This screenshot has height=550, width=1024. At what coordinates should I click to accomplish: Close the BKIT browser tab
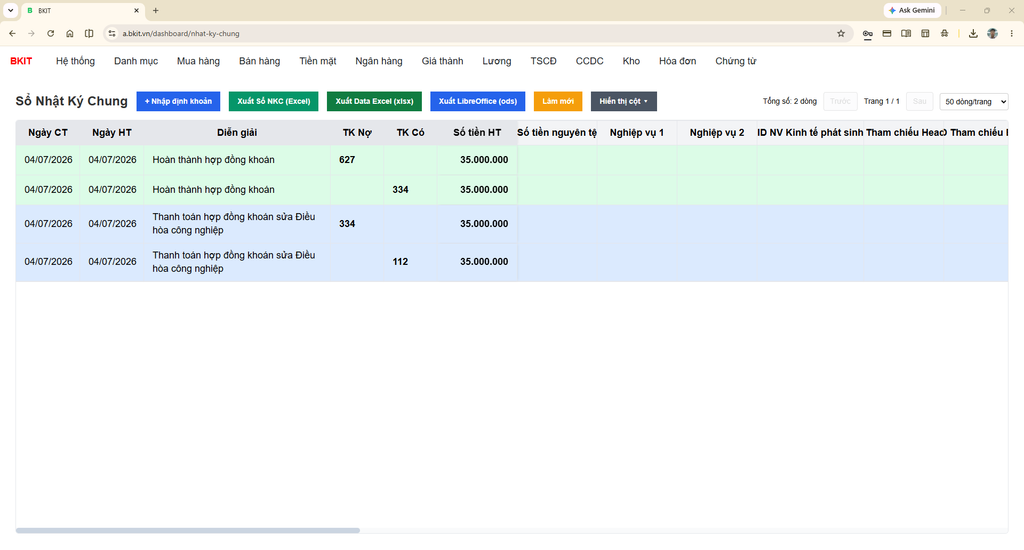pos(136,10)
